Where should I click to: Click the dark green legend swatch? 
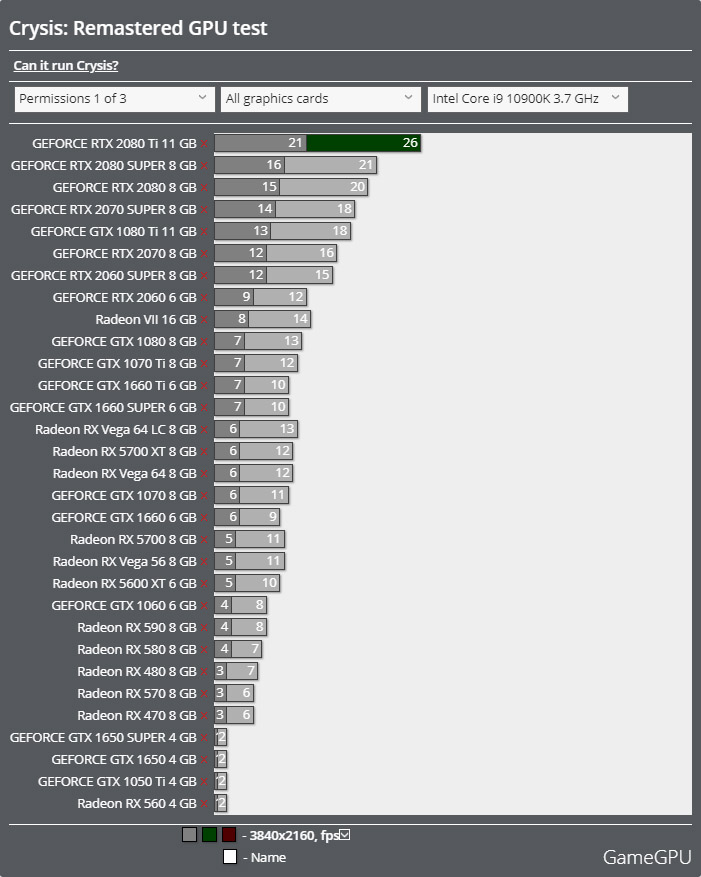(209, 835)
